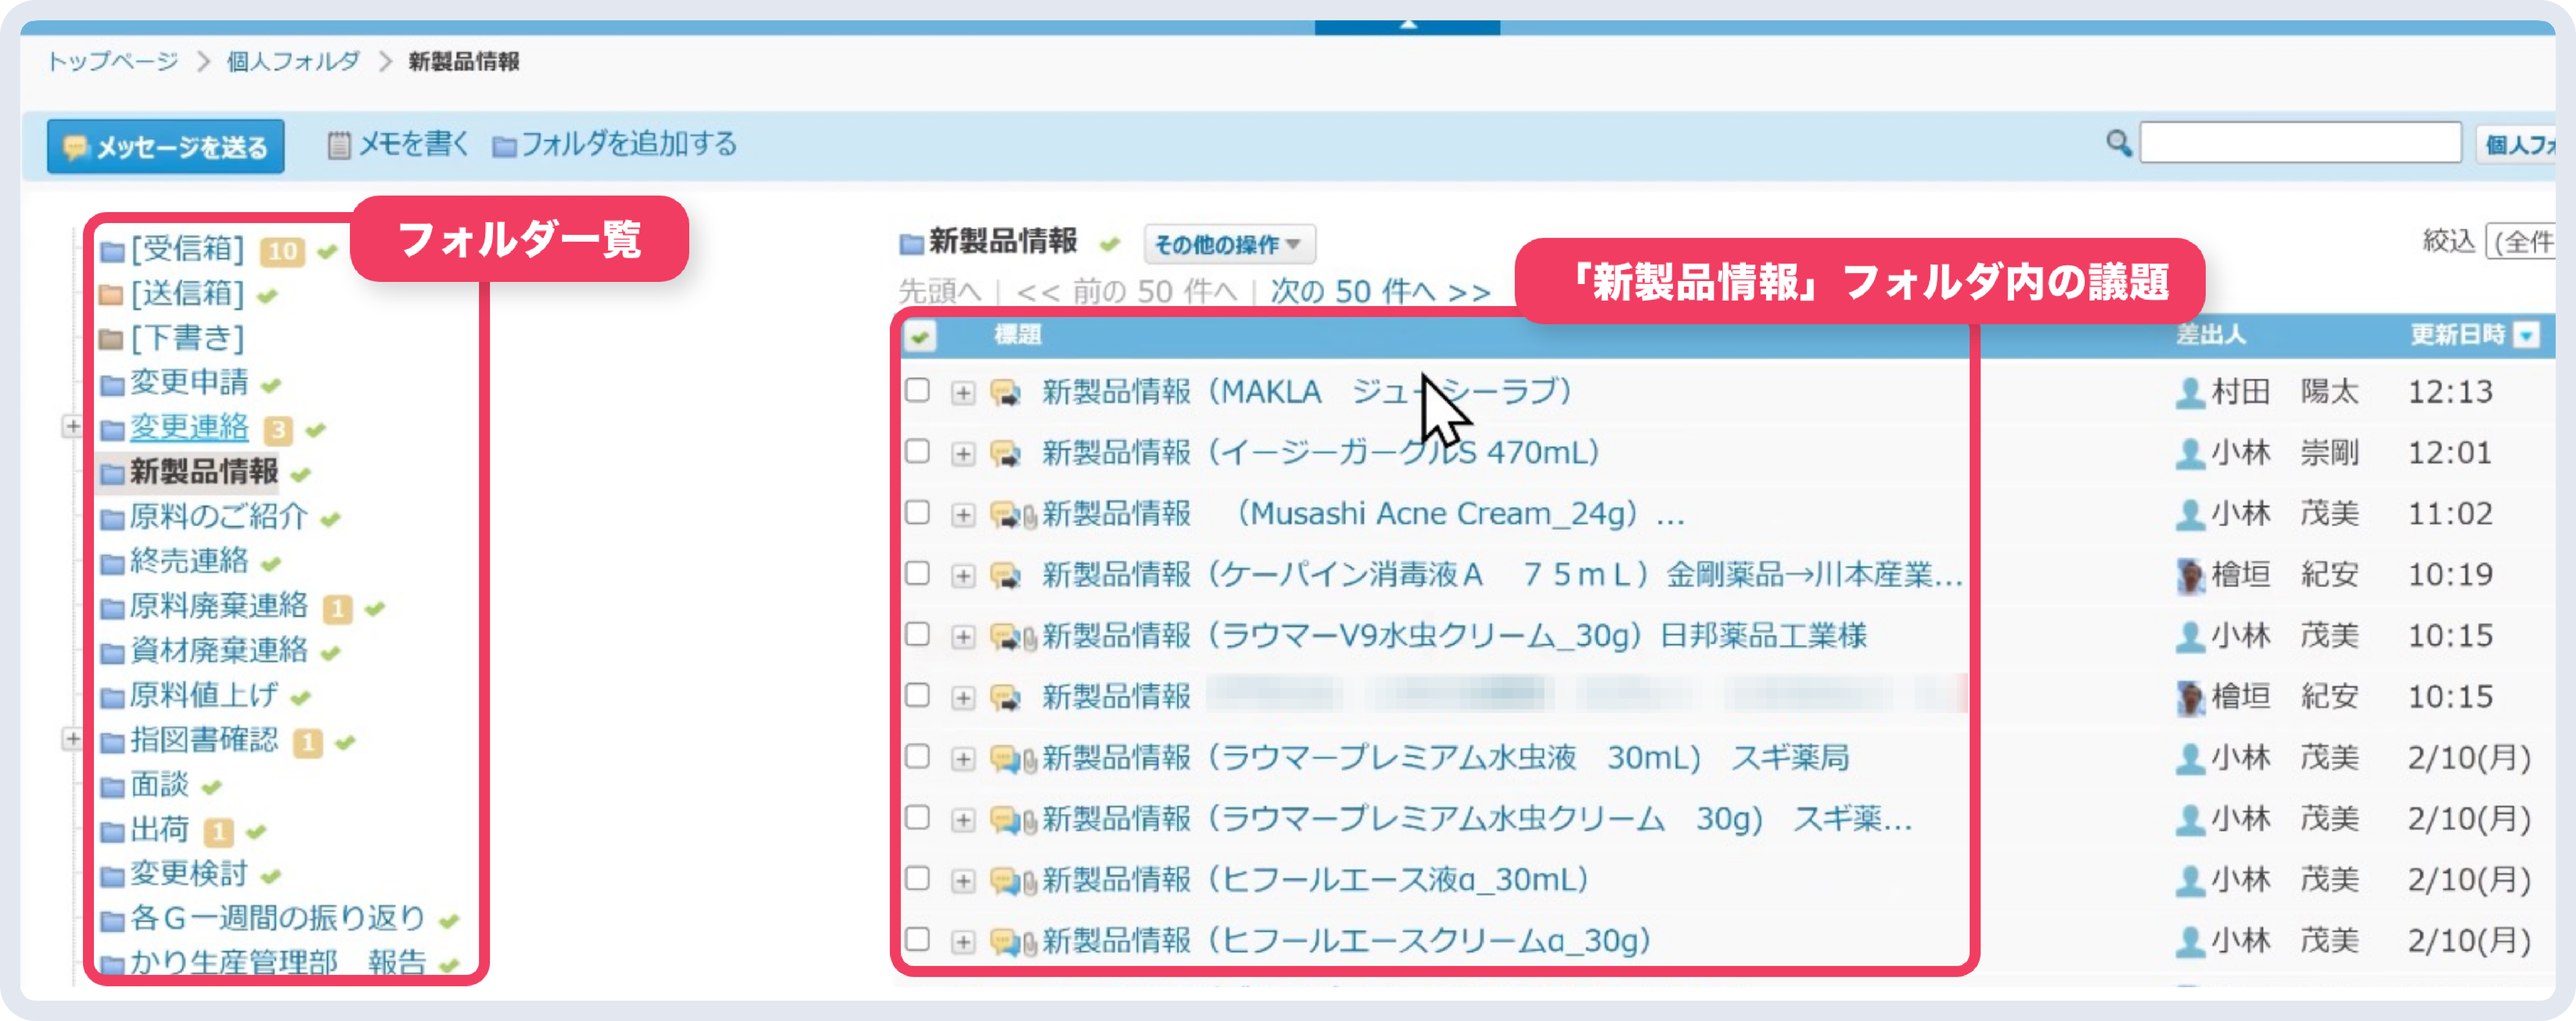Screen dimensions: 2576x1021
Task: Open the [送信箱] folder
Action: coord(187,294)
